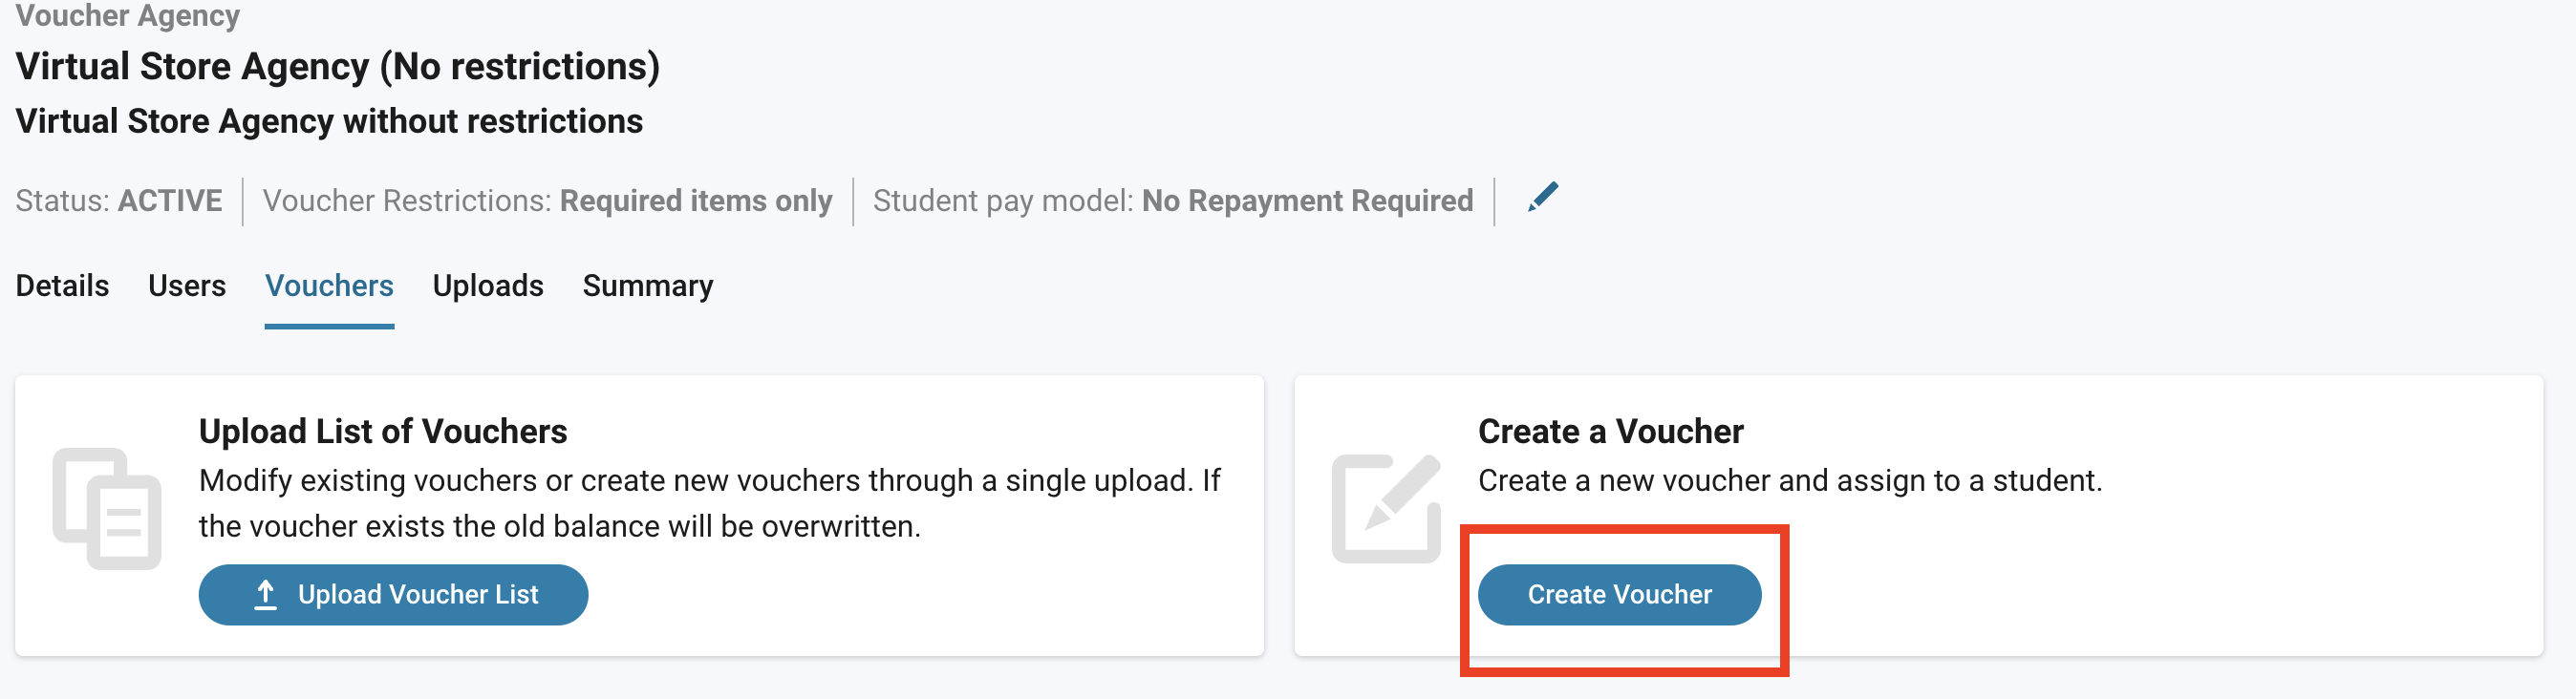Image resolution: width=2576 pixels, height=699 pixels.
Task: Switch to the Users tab
Action: tap(187, 286)
